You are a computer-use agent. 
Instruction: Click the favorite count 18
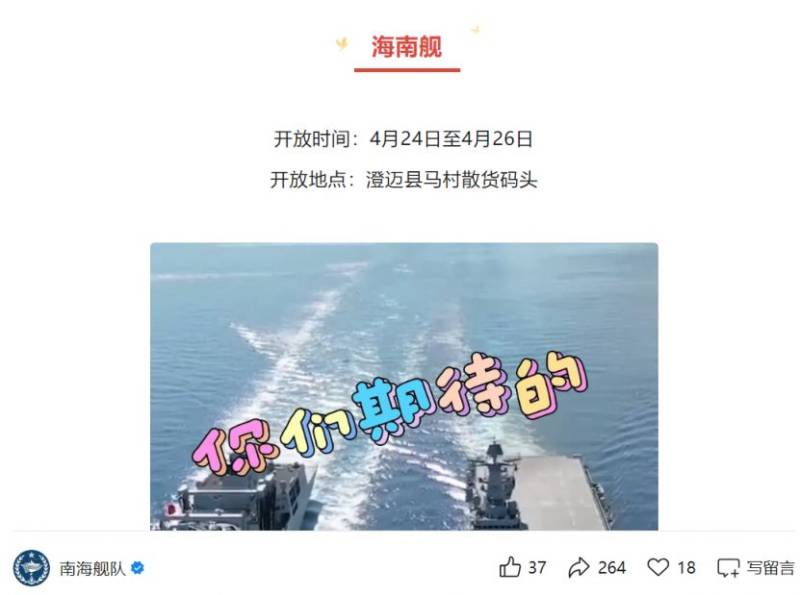tap(686, 567)
